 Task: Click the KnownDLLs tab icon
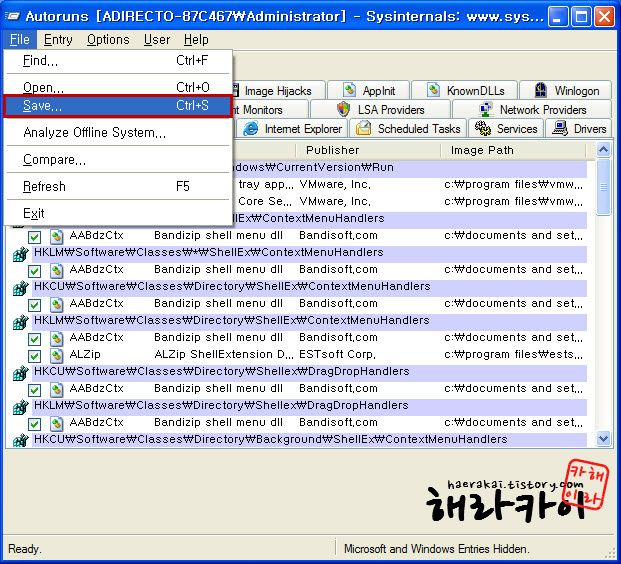click(433, 90)
